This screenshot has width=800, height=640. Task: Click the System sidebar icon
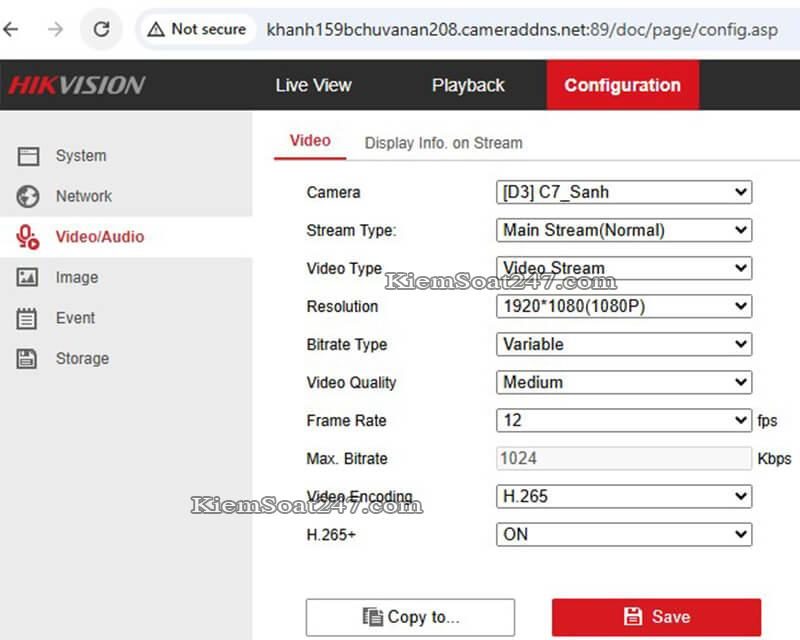[x=28, y=156]
